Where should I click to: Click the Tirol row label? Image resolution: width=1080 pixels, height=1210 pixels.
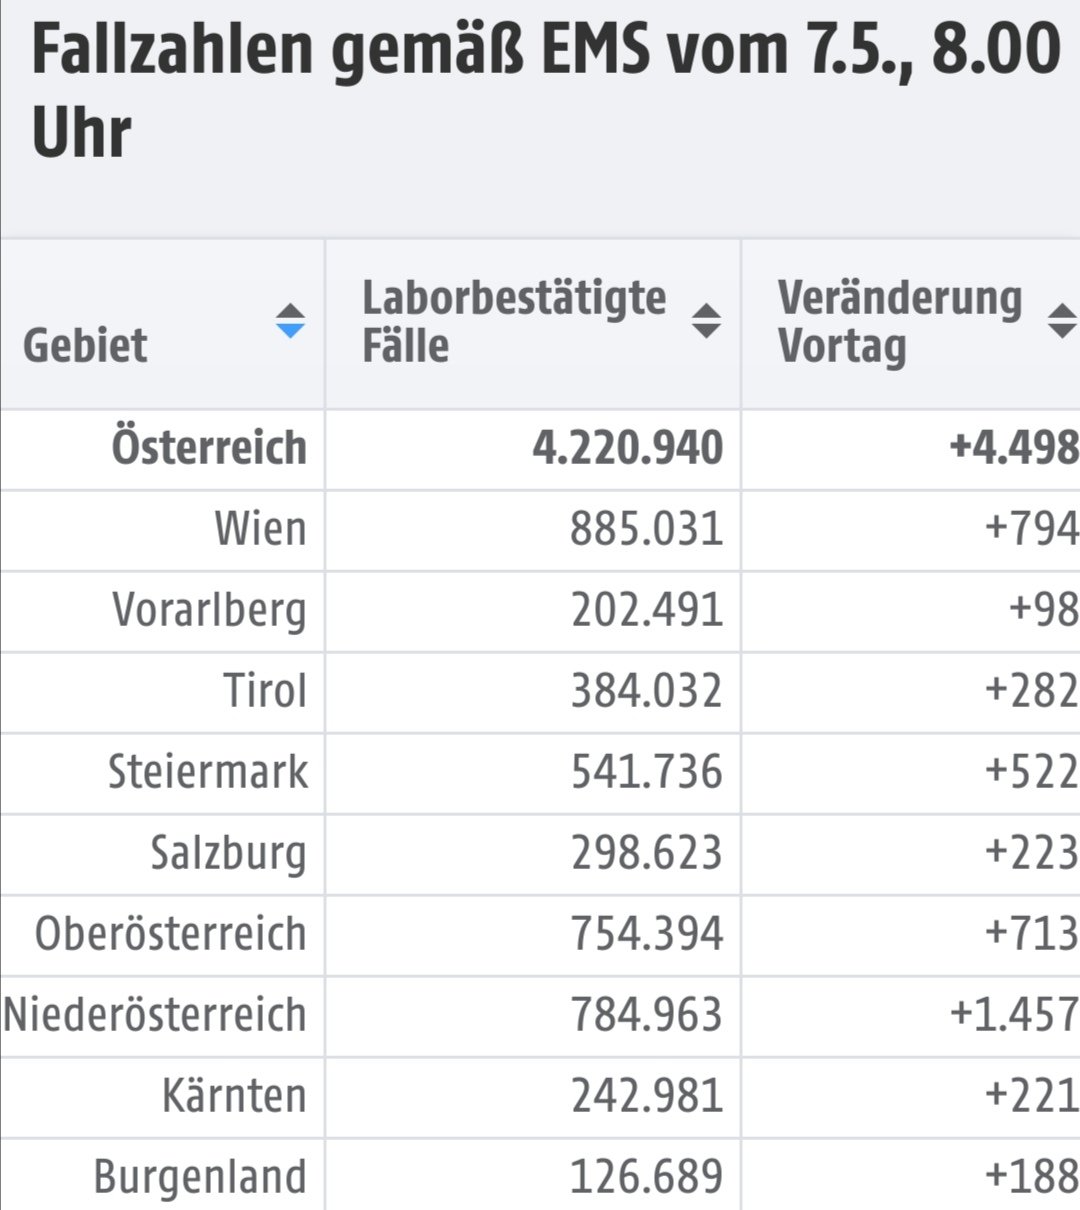click(x=265, y=690)
